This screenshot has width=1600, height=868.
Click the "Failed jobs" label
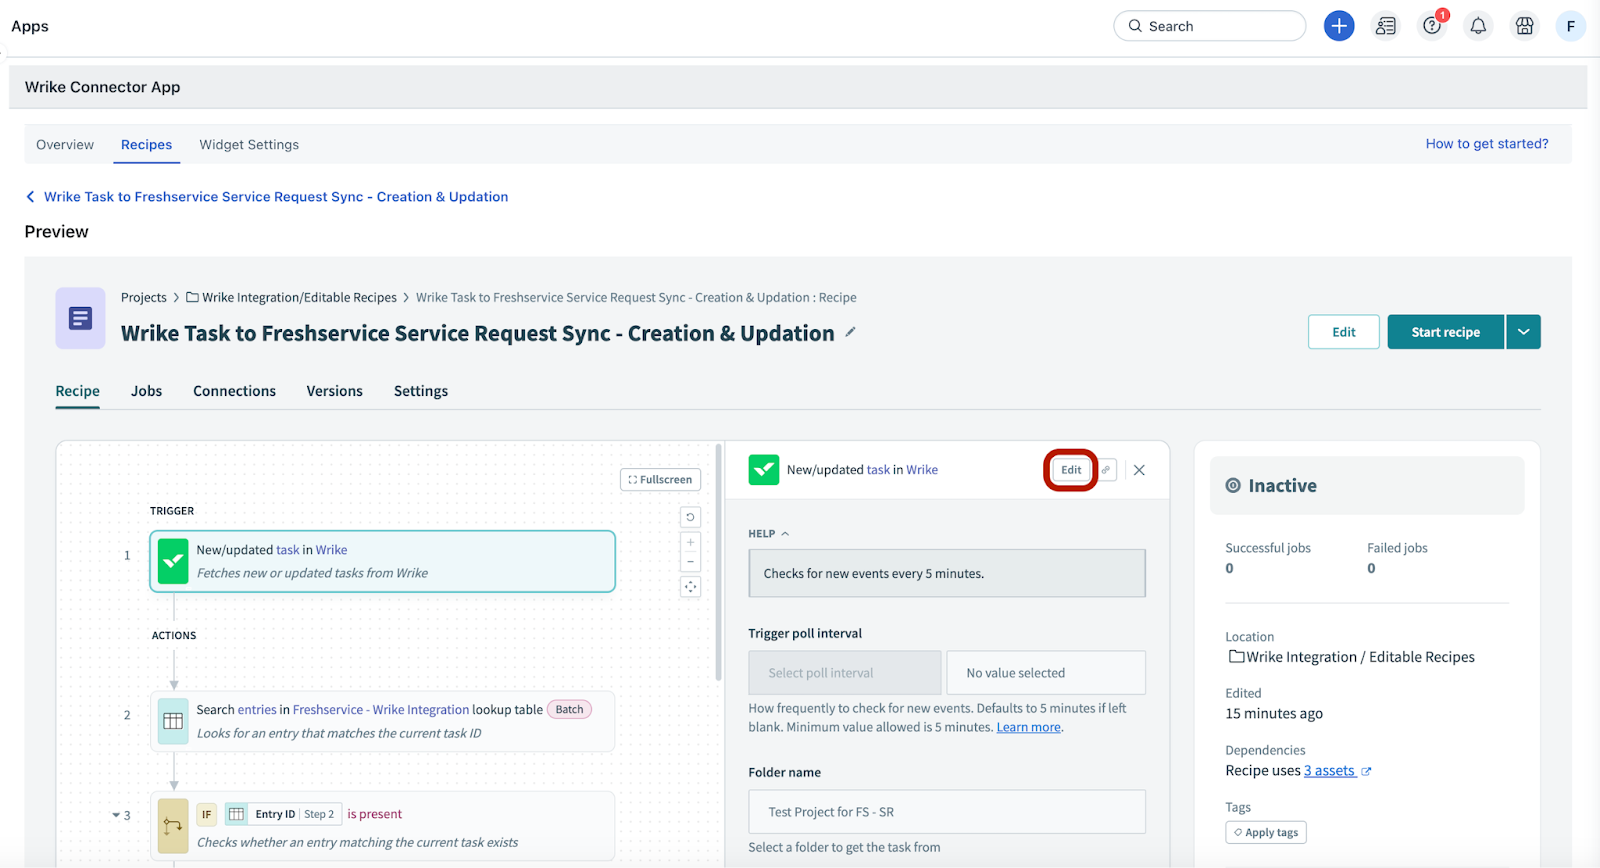1397,548
